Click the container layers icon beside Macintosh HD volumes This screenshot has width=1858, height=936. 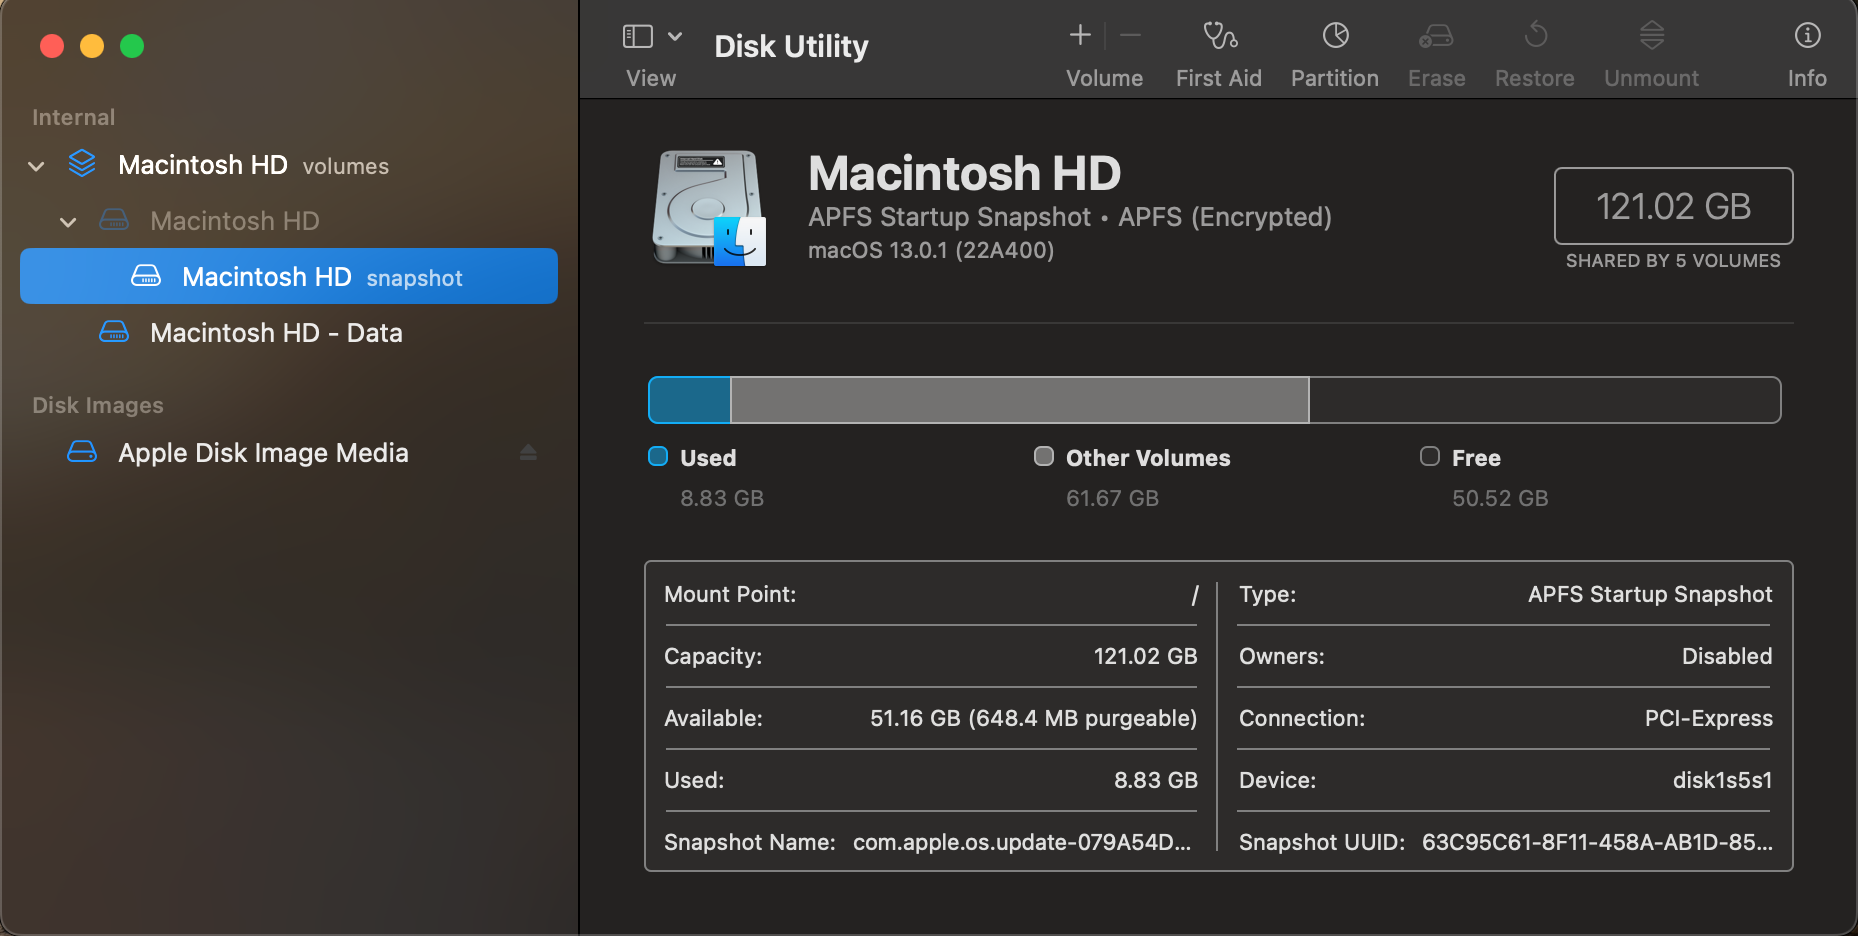82,164
